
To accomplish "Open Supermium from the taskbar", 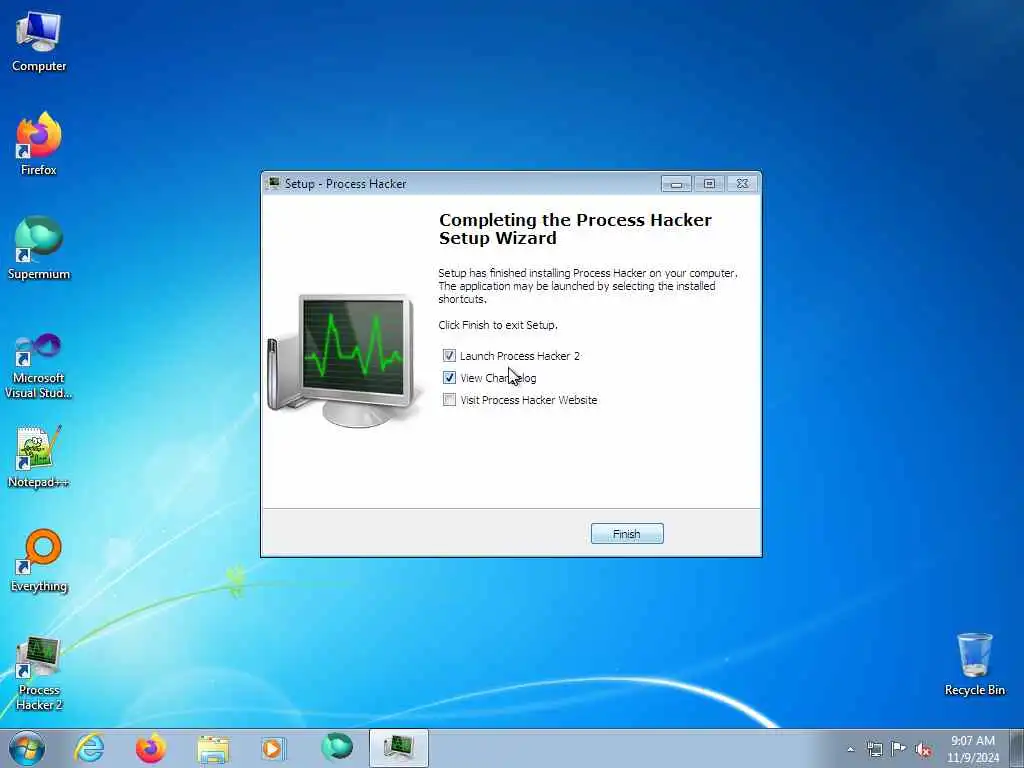I will click(337, 748).
